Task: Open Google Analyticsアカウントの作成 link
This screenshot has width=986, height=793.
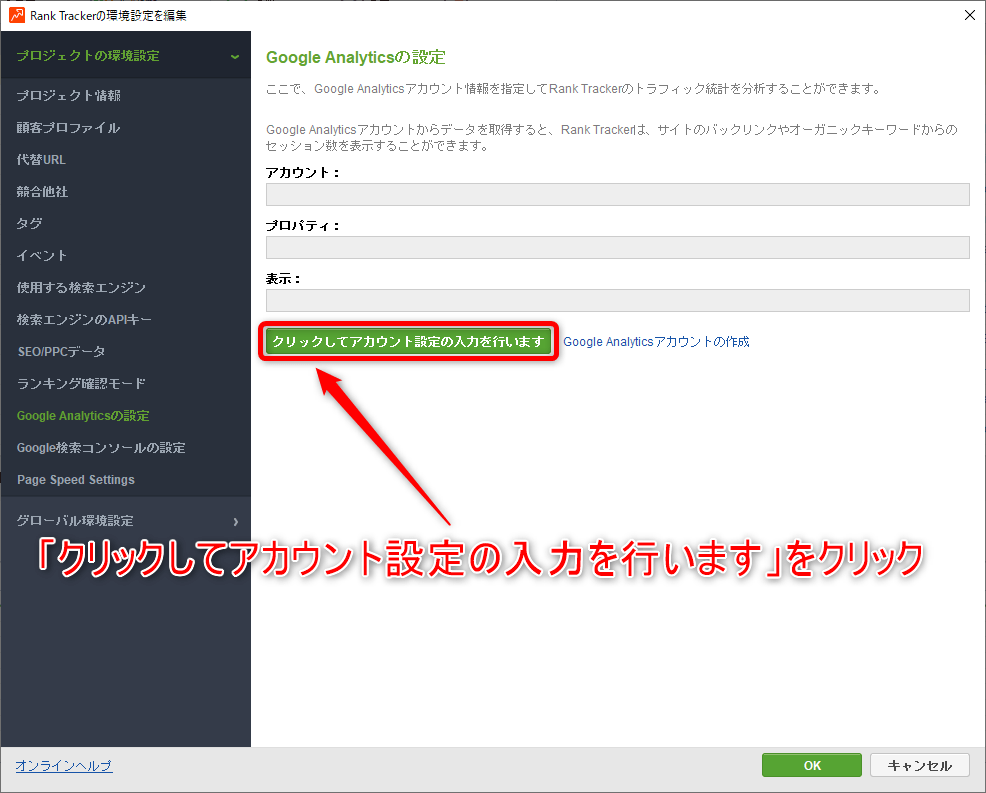Action: click(656, 342)
